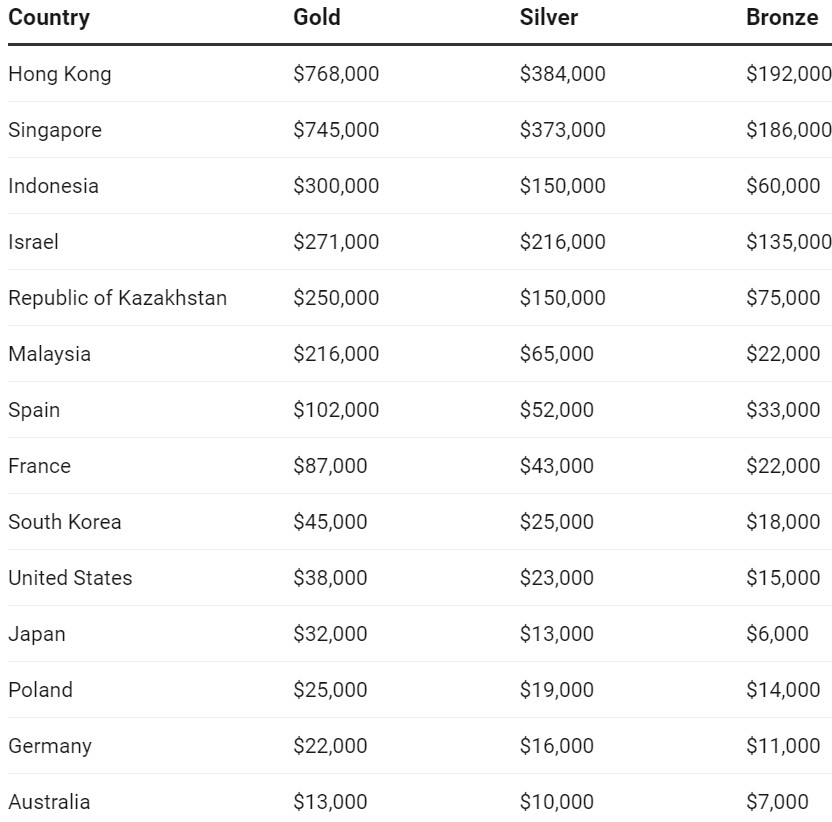
Task: Select Malaysia gold value $216,000
Action: 336,354
